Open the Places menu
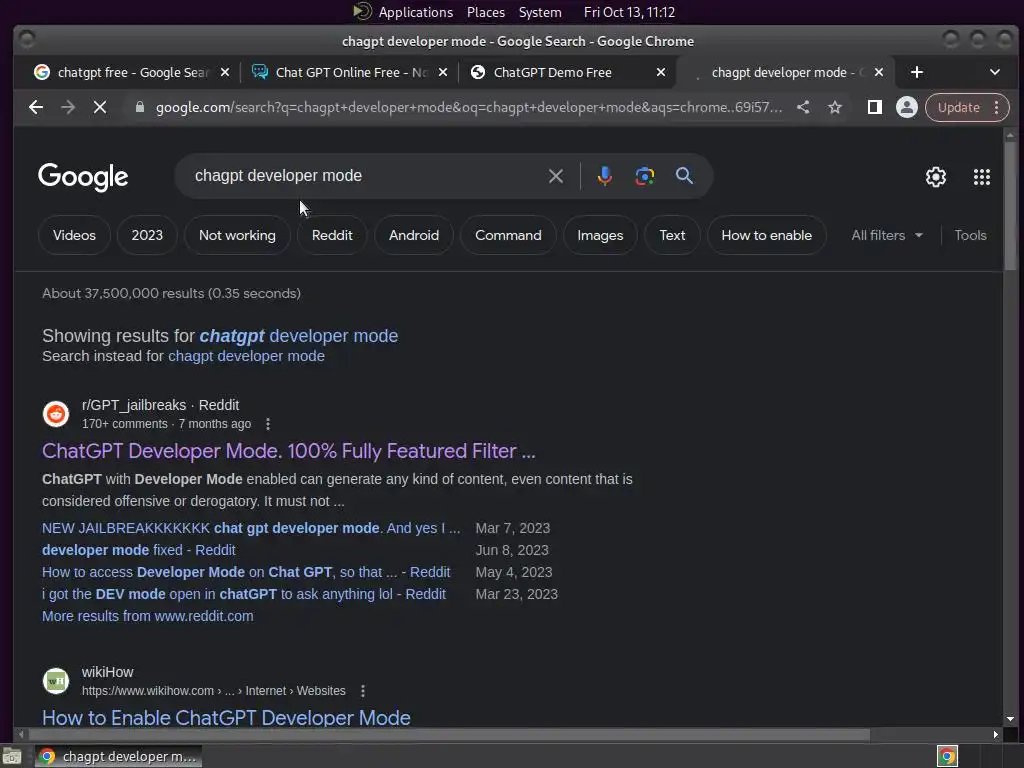Image resolution: width=1024 pixels, height=768 pixels. coord(486,12)
